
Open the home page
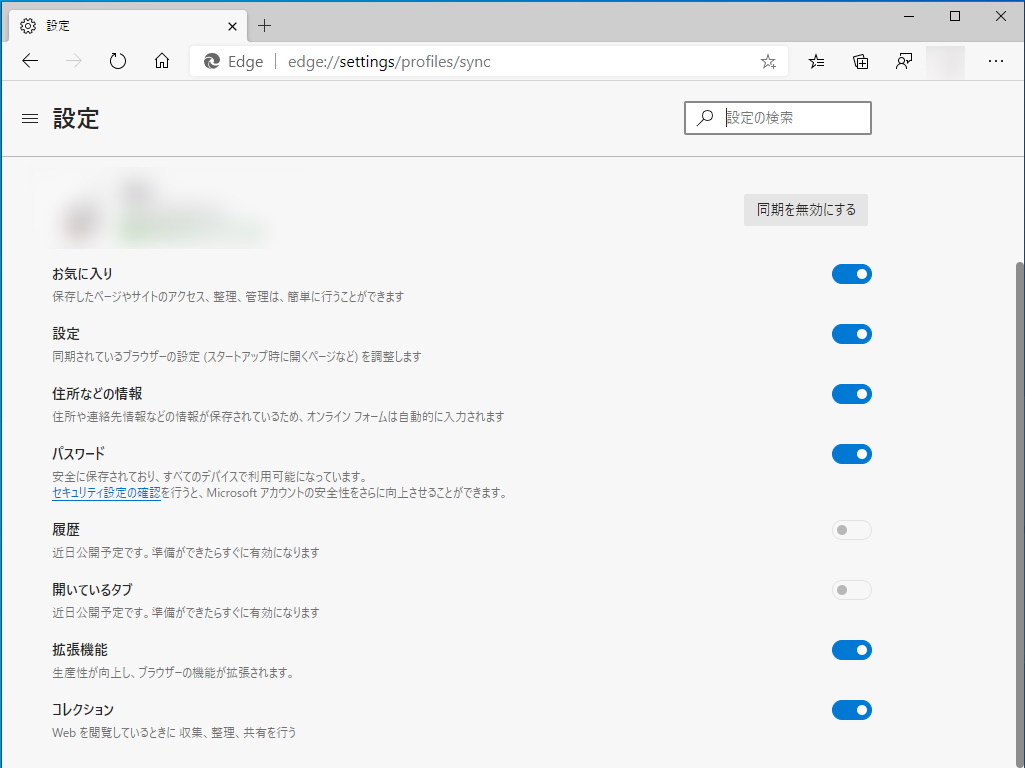point(161,61)
